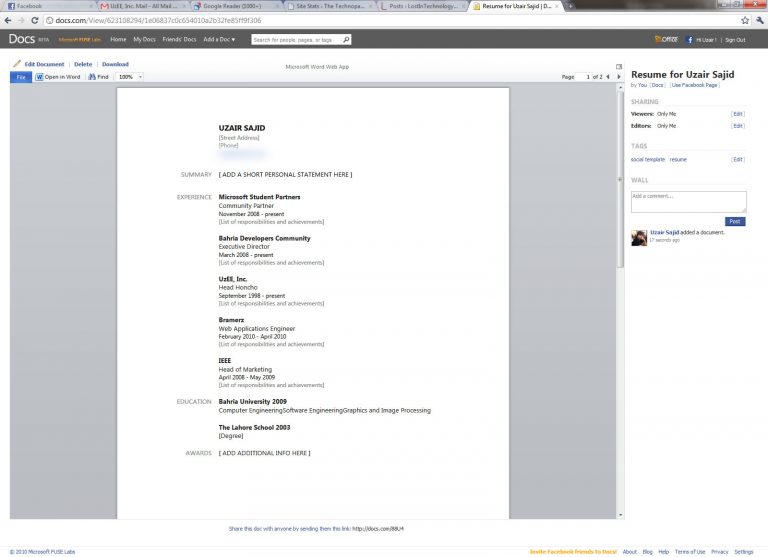
Task: Click the Edit Document link
Action: tap(44, 64)
